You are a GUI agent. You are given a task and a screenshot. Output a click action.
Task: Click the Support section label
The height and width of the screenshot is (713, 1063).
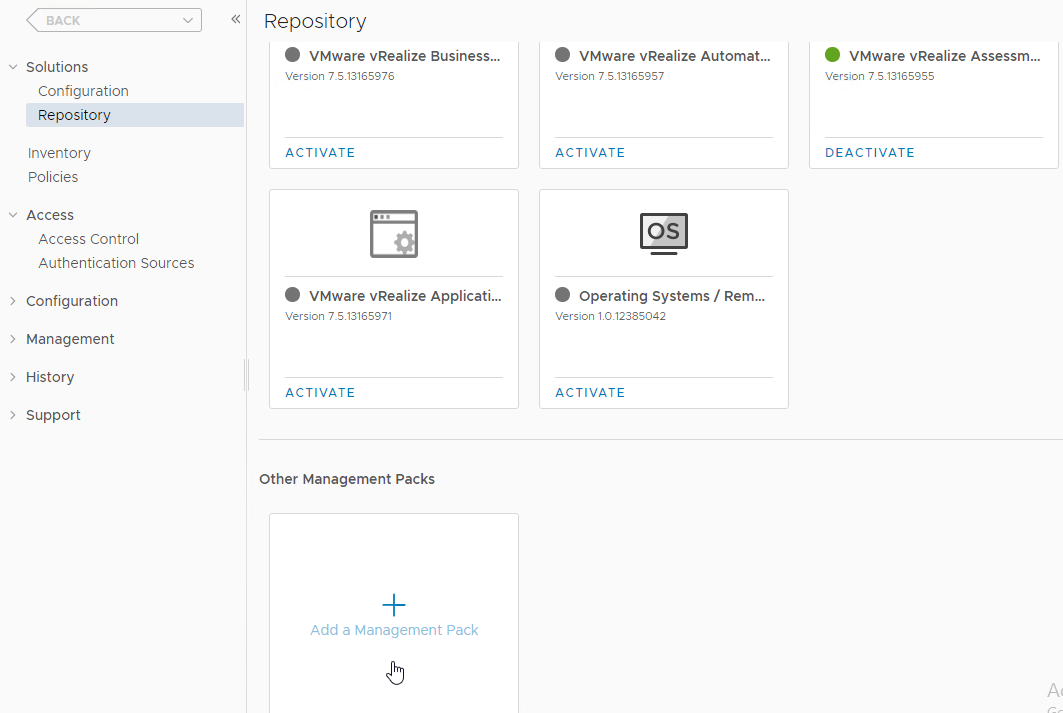[53, 415]
